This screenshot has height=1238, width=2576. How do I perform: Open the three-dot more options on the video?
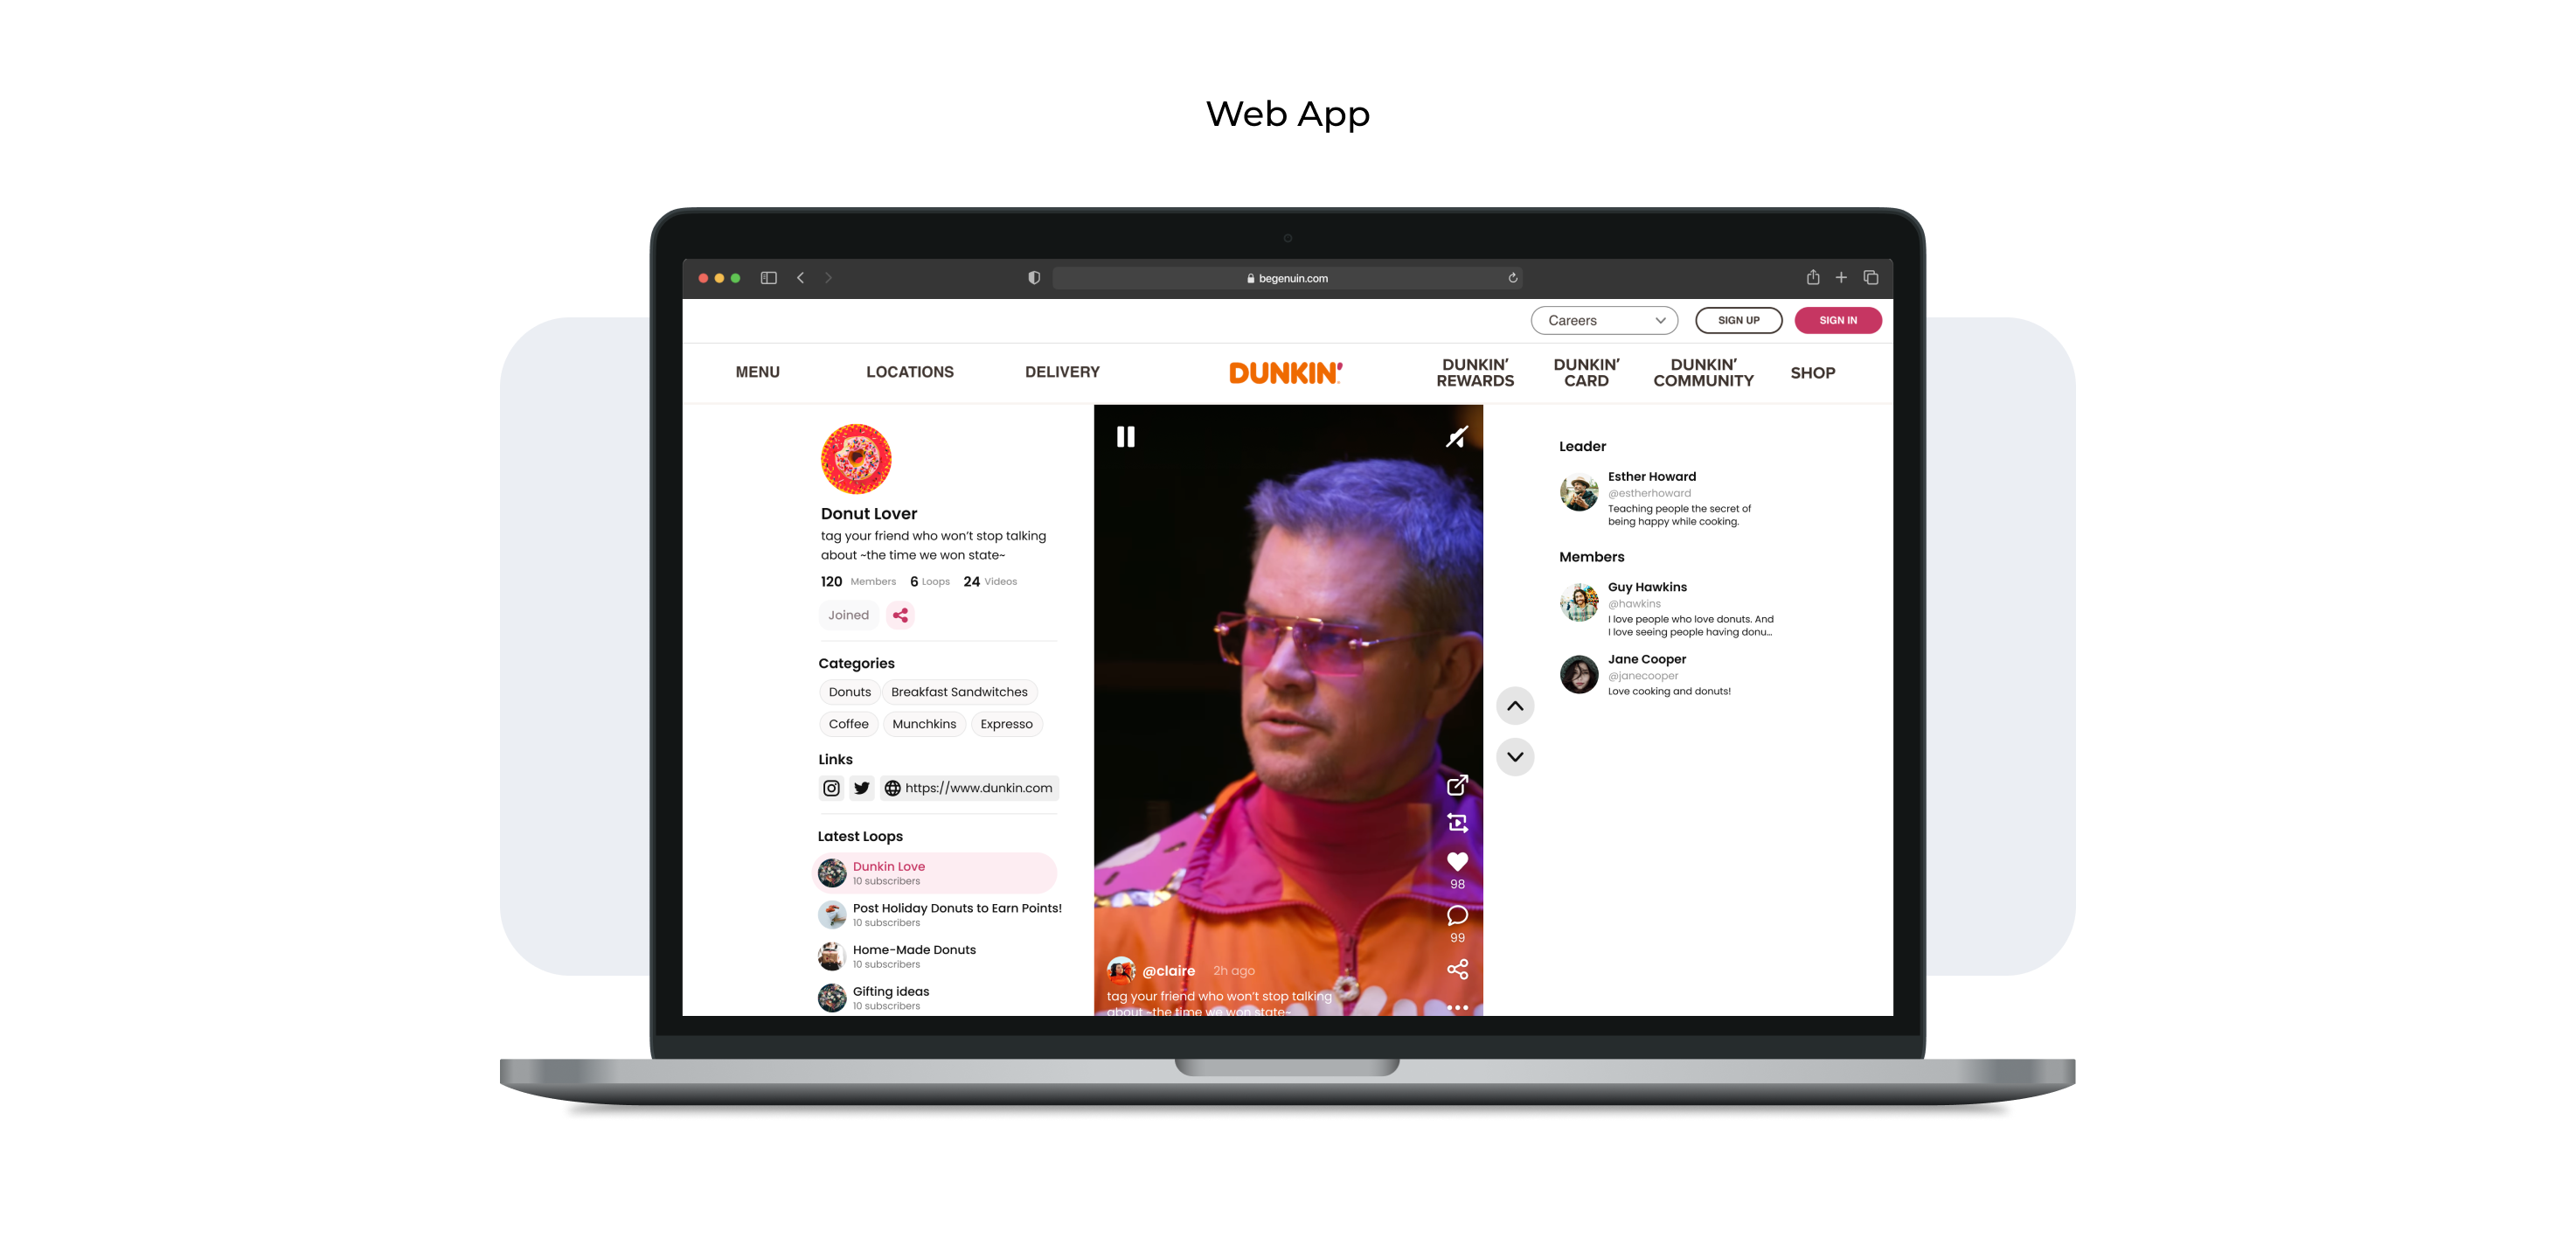1457,1007
